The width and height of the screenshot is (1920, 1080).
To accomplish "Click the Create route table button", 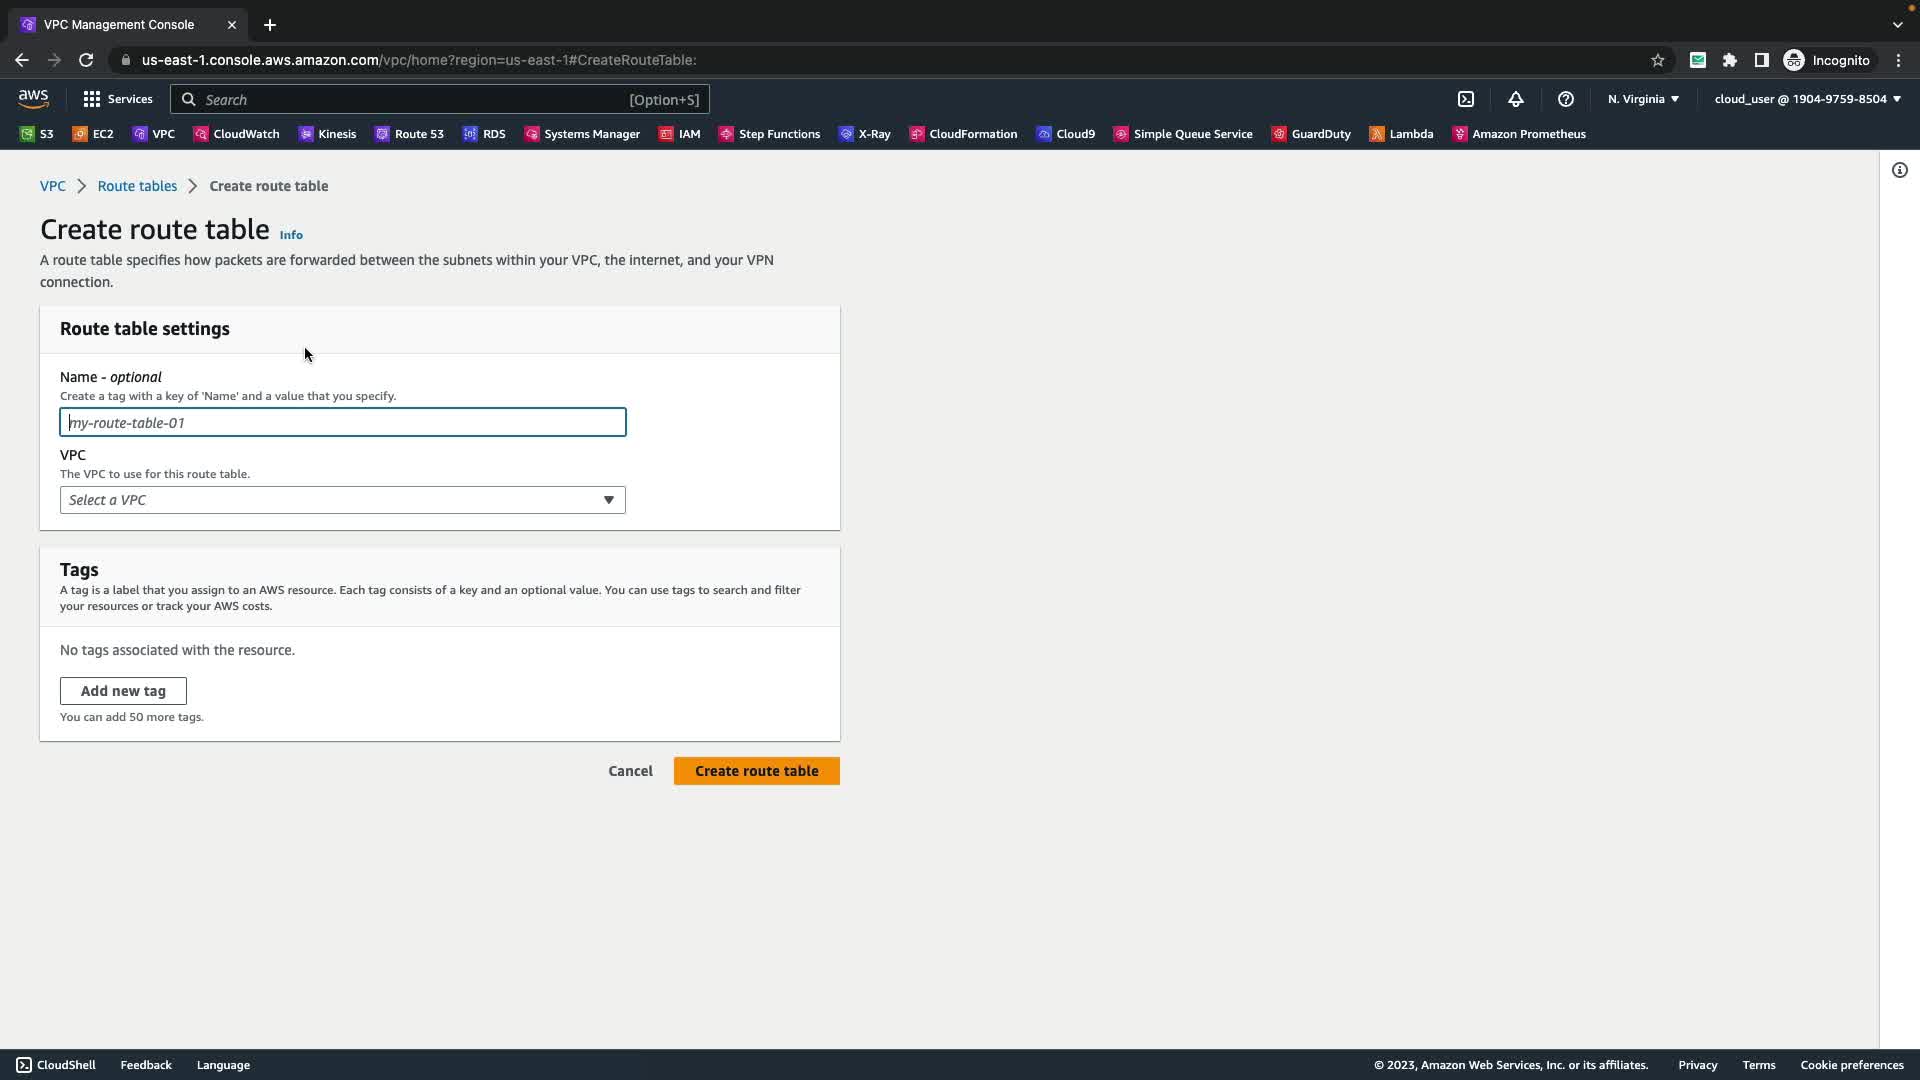I will point(756,771).
